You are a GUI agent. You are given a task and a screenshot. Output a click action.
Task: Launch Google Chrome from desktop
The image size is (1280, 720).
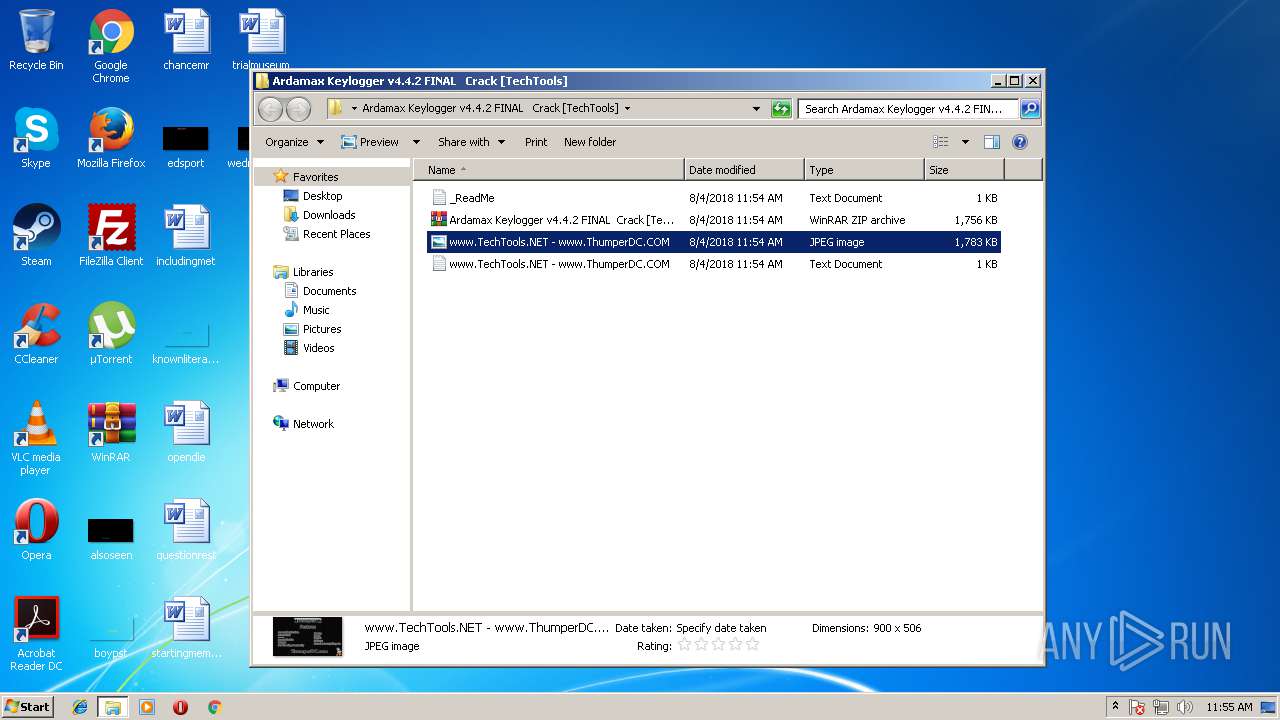click(111, 46)
